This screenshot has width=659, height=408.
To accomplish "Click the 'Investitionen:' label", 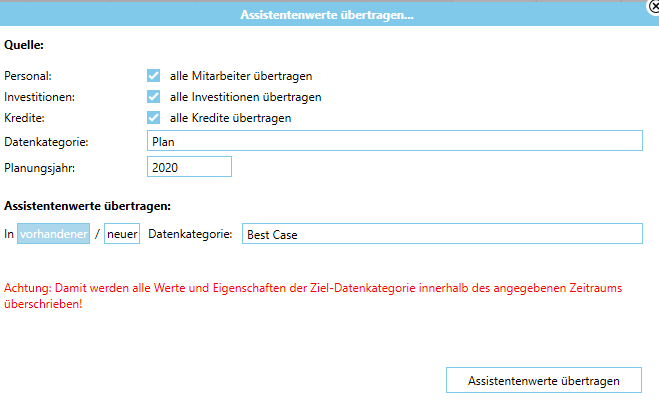I will [40, 97].
